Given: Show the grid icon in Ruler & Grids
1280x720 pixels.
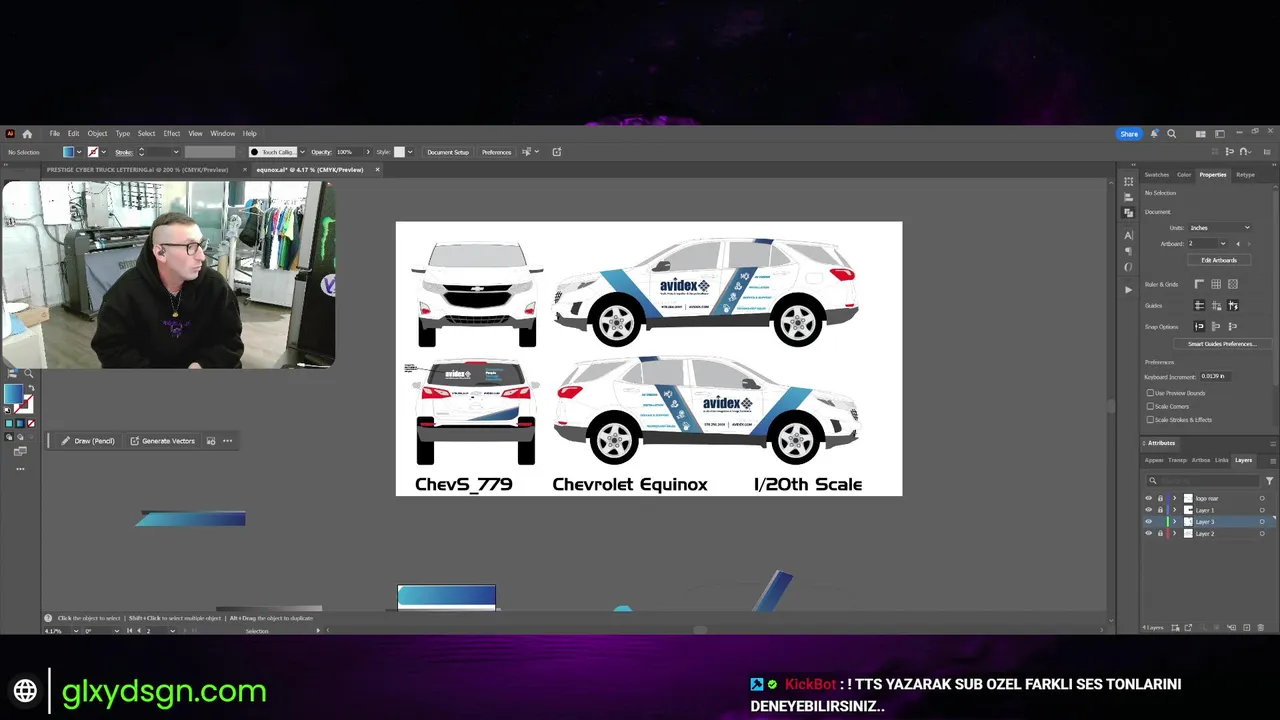Looking at the screenshot, I should pos(1216,284).
